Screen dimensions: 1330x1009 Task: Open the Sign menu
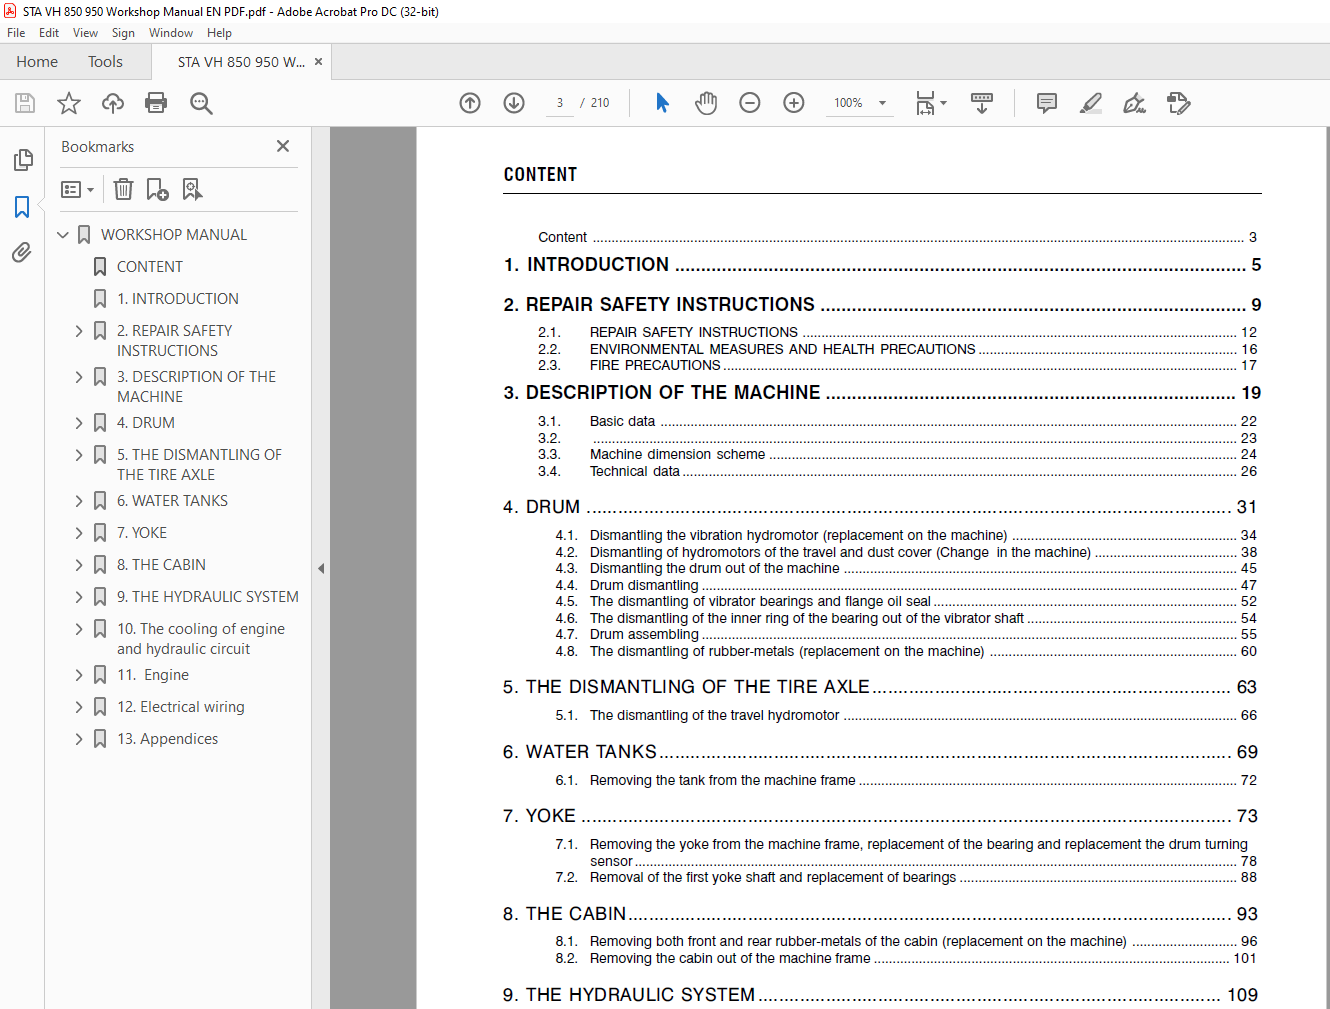point(123,33)
